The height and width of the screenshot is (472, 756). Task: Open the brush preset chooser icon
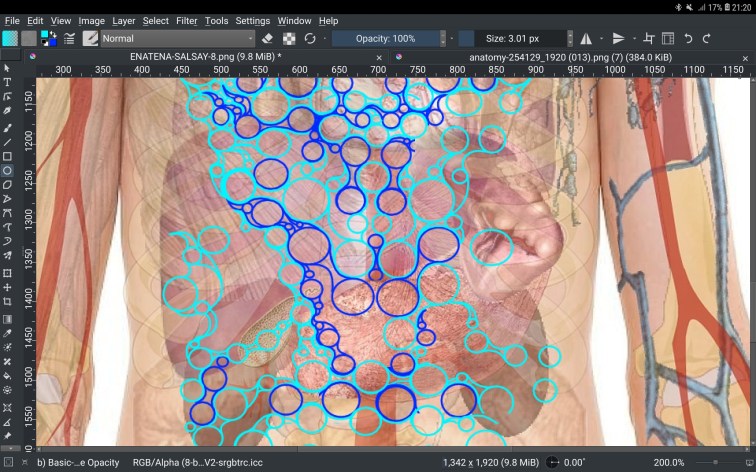[x=90, y=38]
